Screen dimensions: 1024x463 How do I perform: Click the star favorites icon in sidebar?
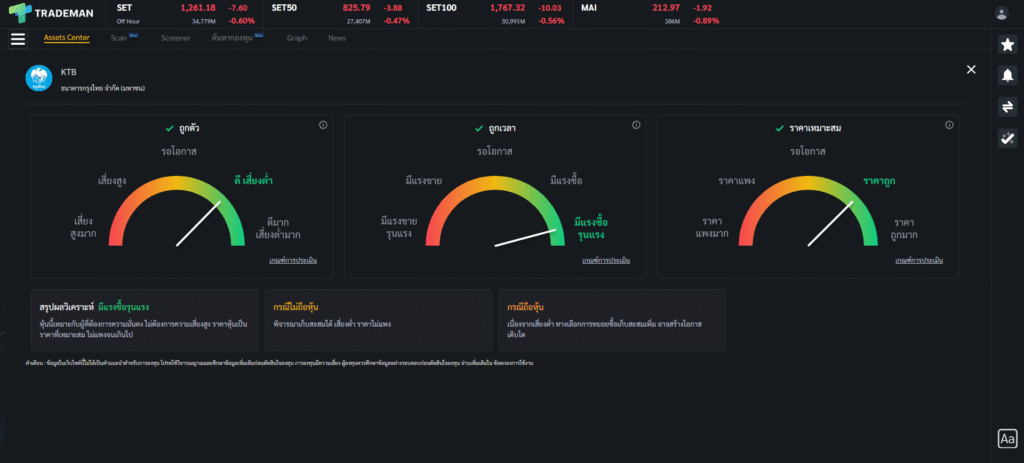pos(1007,45)
